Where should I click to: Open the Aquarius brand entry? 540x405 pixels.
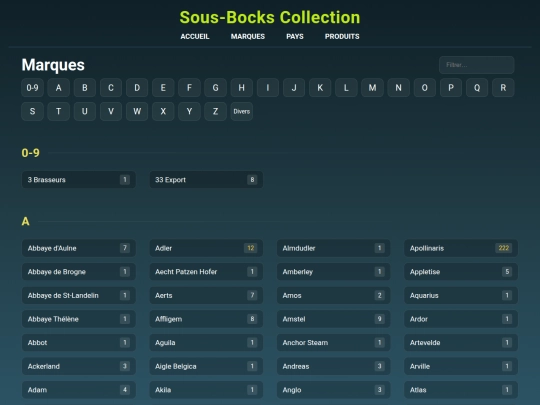[x=461, y=295]
